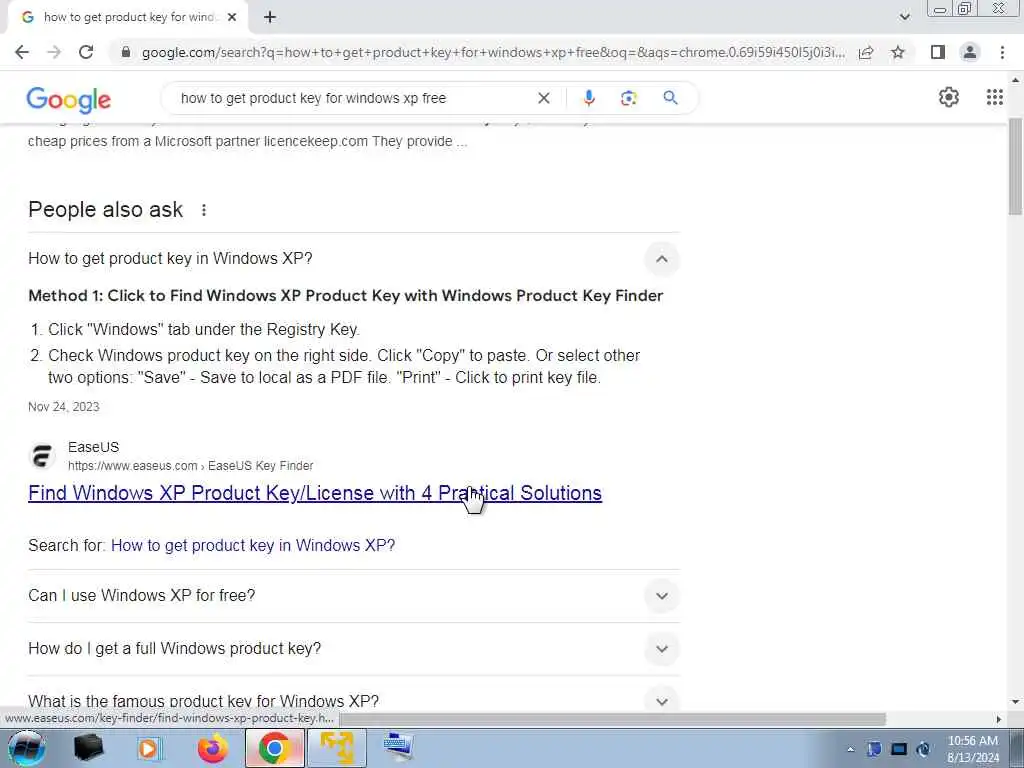
Task: Close the current search tab
Action: (232, 18)
